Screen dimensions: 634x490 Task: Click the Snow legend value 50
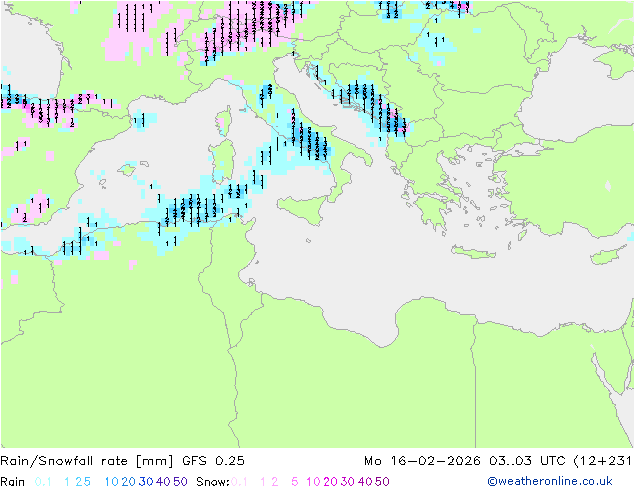click(383, 482)
